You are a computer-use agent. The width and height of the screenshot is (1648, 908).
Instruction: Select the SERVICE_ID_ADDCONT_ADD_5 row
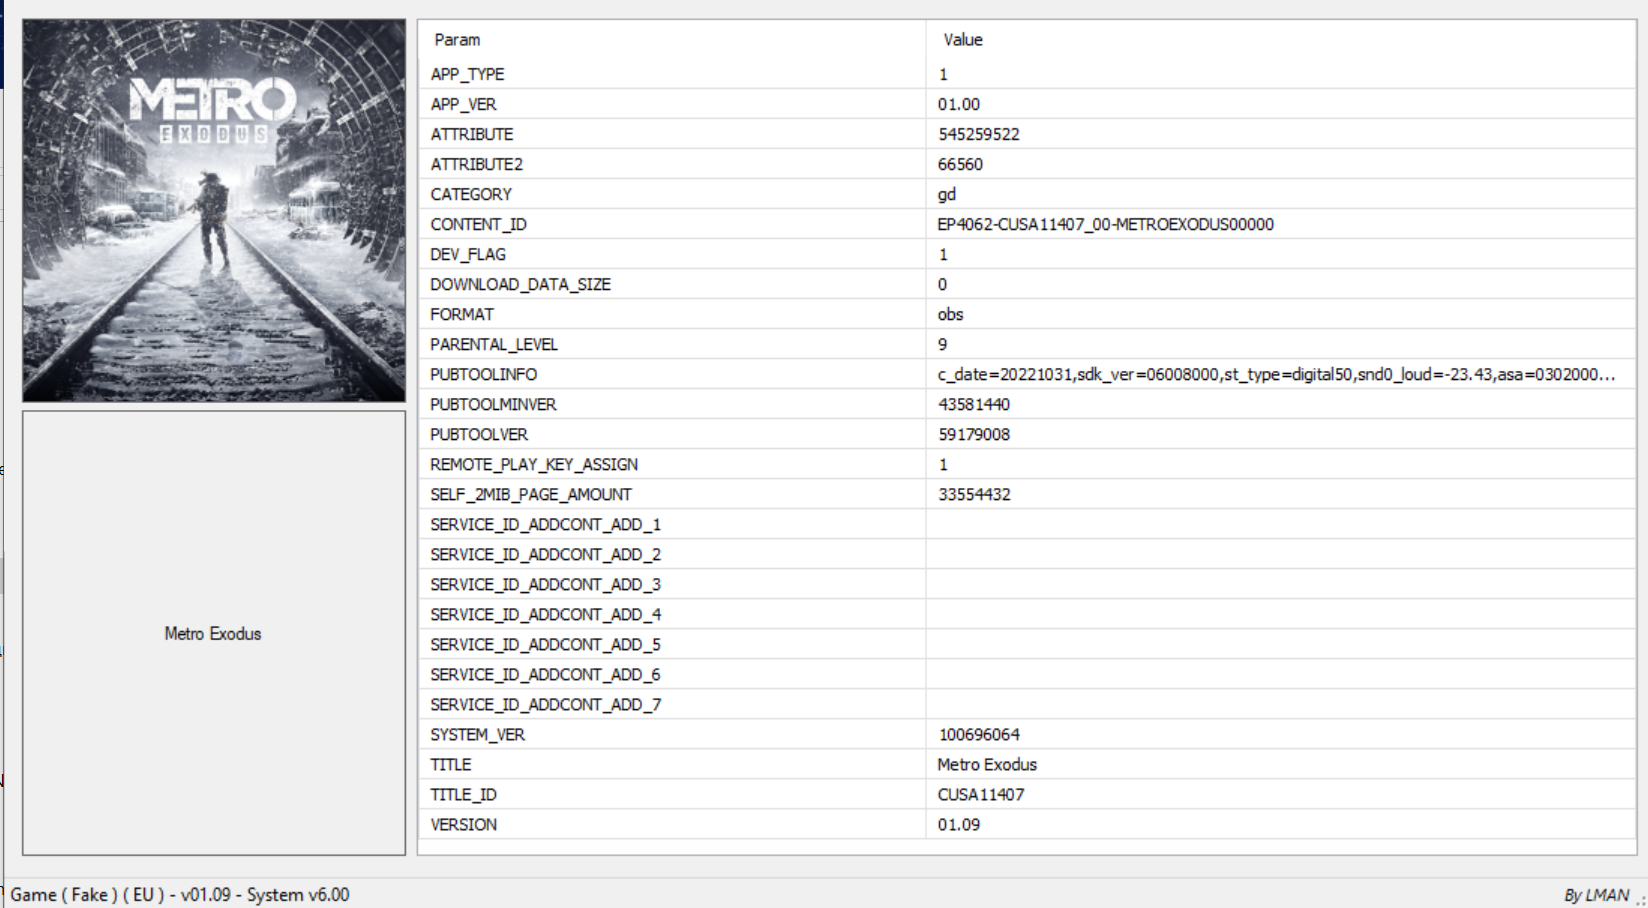pos(1027,644)
